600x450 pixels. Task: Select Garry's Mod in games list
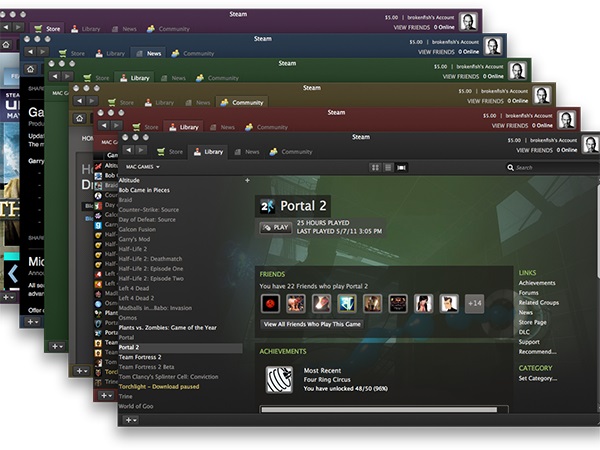tap(134, 239)
